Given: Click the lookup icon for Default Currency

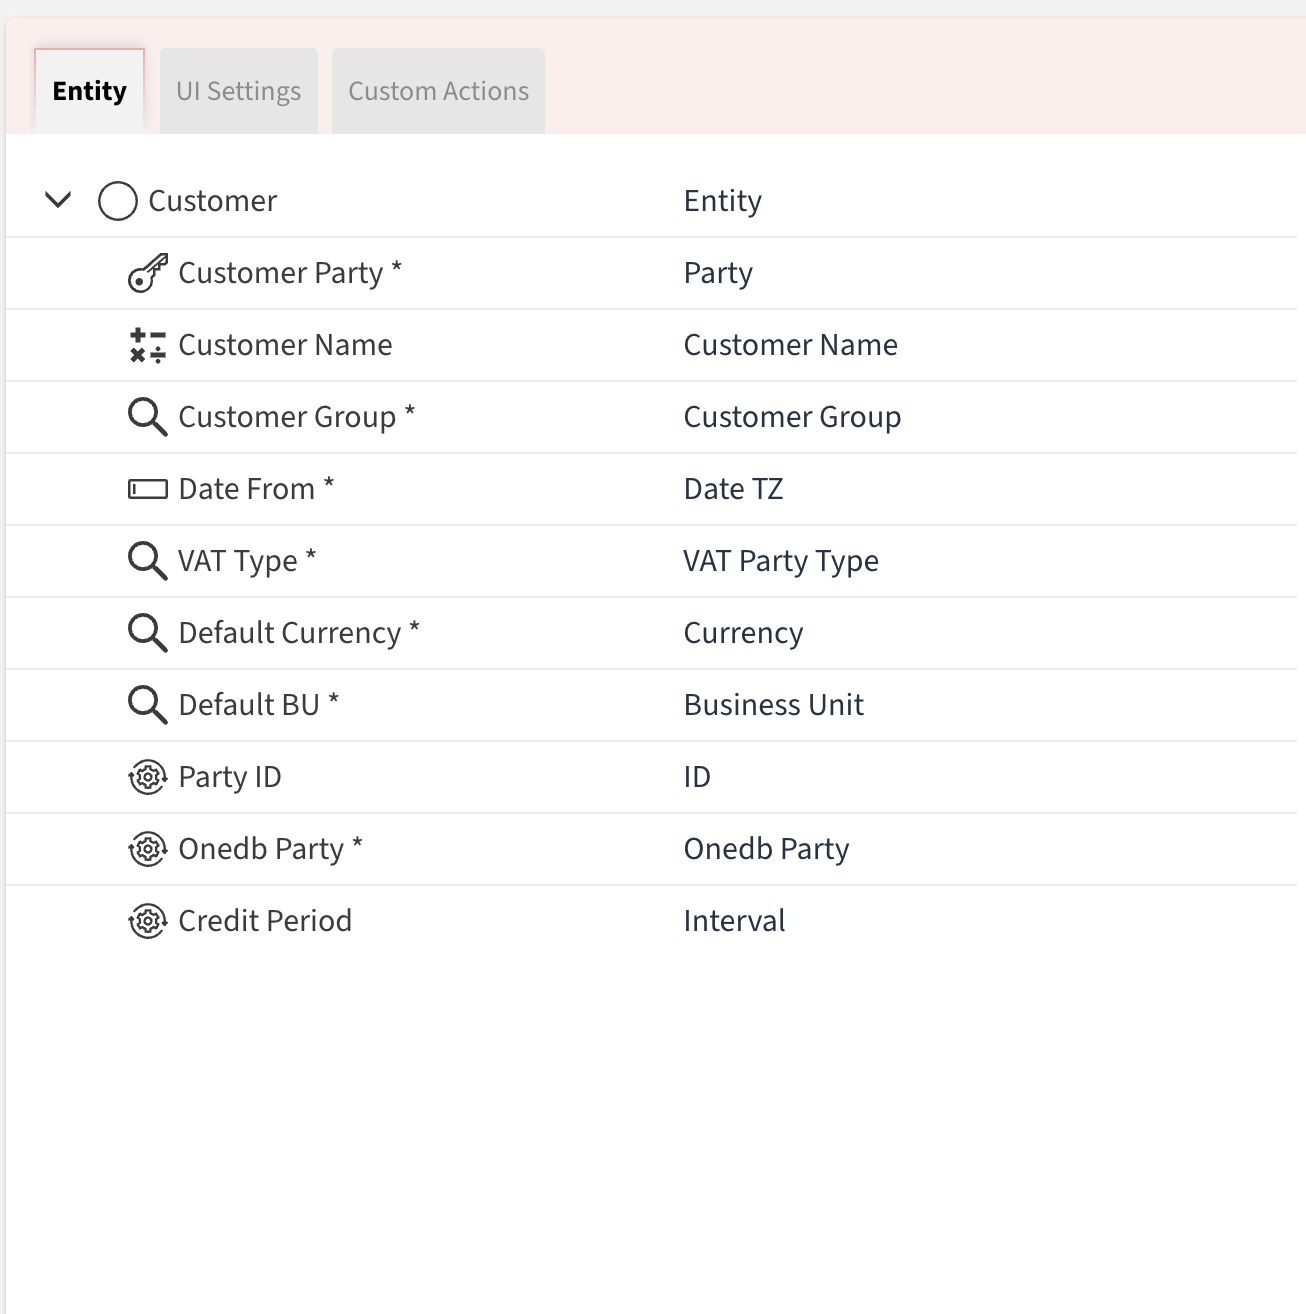Looking at the screenshot, I should (x=147, y=633).
